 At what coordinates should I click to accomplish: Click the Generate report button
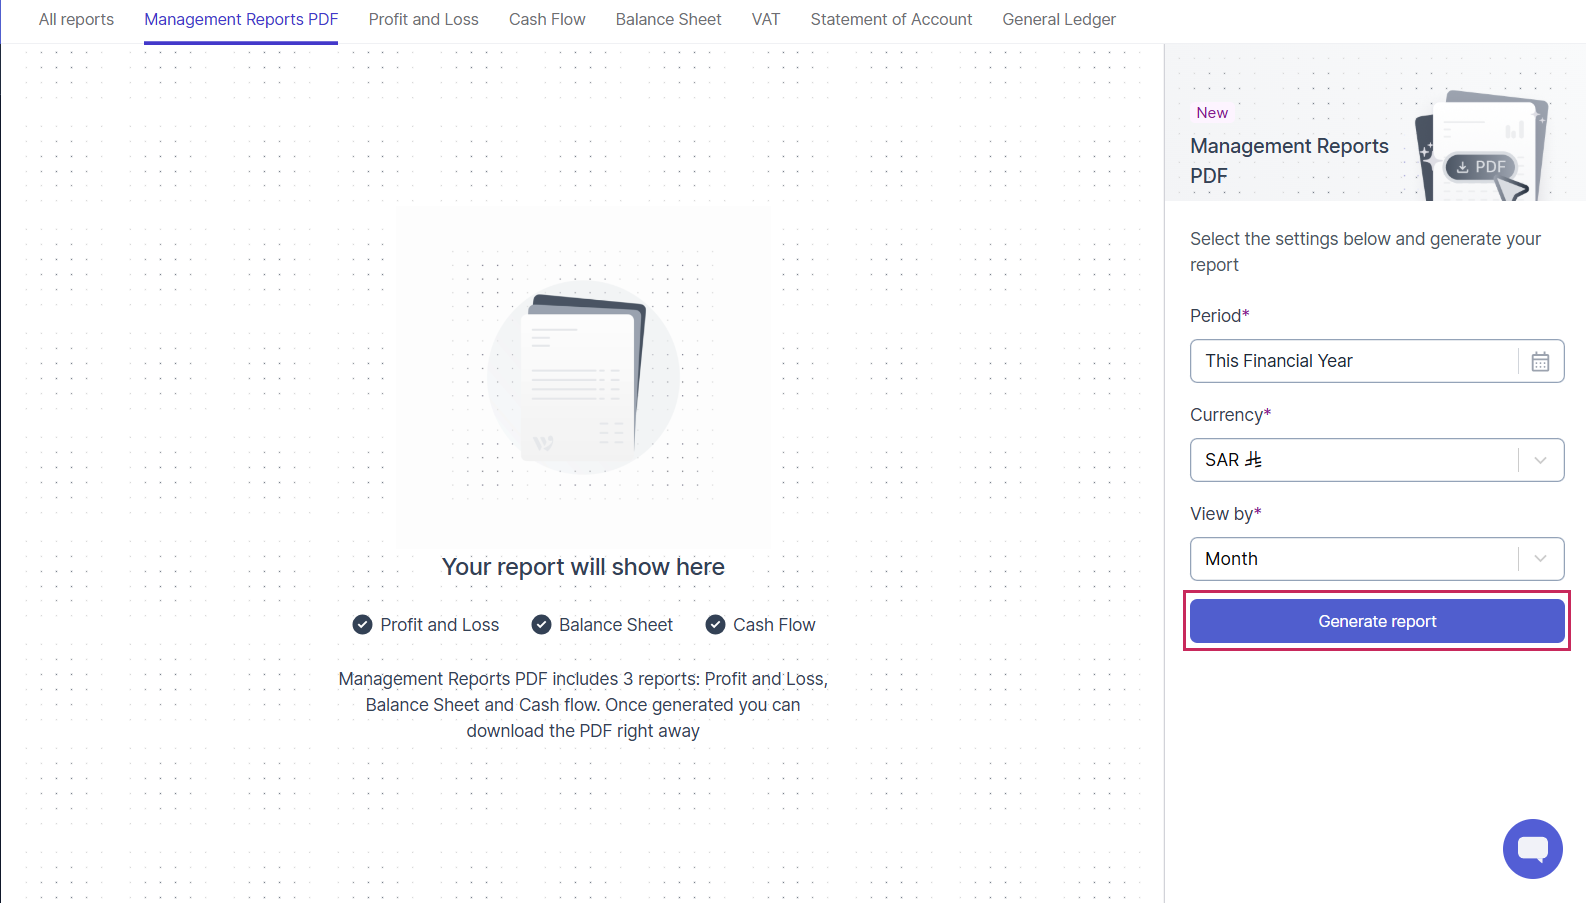point(1376,621)
